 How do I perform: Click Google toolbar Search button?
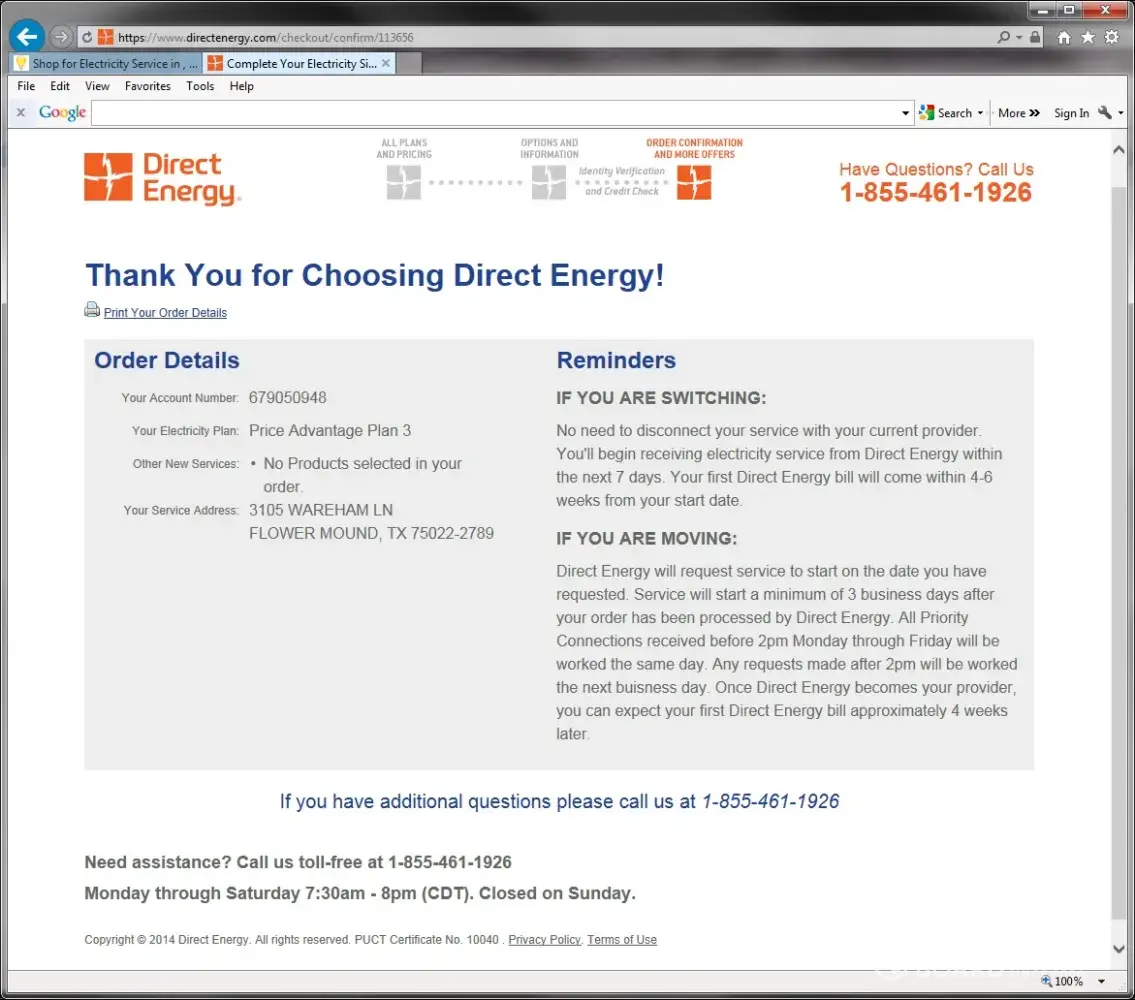coord(945,113)
